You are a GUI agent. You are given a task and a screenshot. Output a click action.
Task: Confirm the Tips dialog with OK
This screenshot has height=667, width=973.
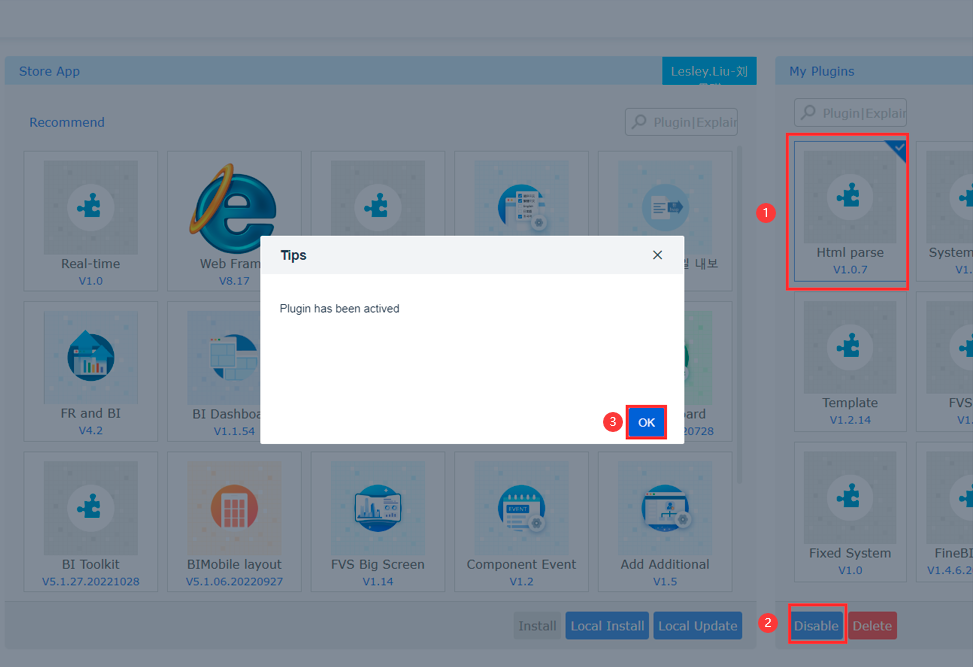coord(645,422)
